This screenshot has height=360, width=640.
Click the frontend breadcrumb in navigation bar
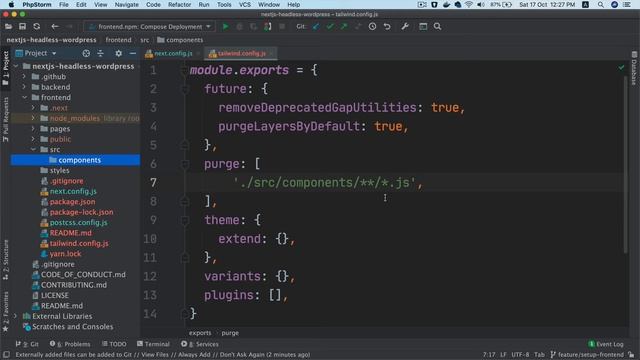[118, 40]
